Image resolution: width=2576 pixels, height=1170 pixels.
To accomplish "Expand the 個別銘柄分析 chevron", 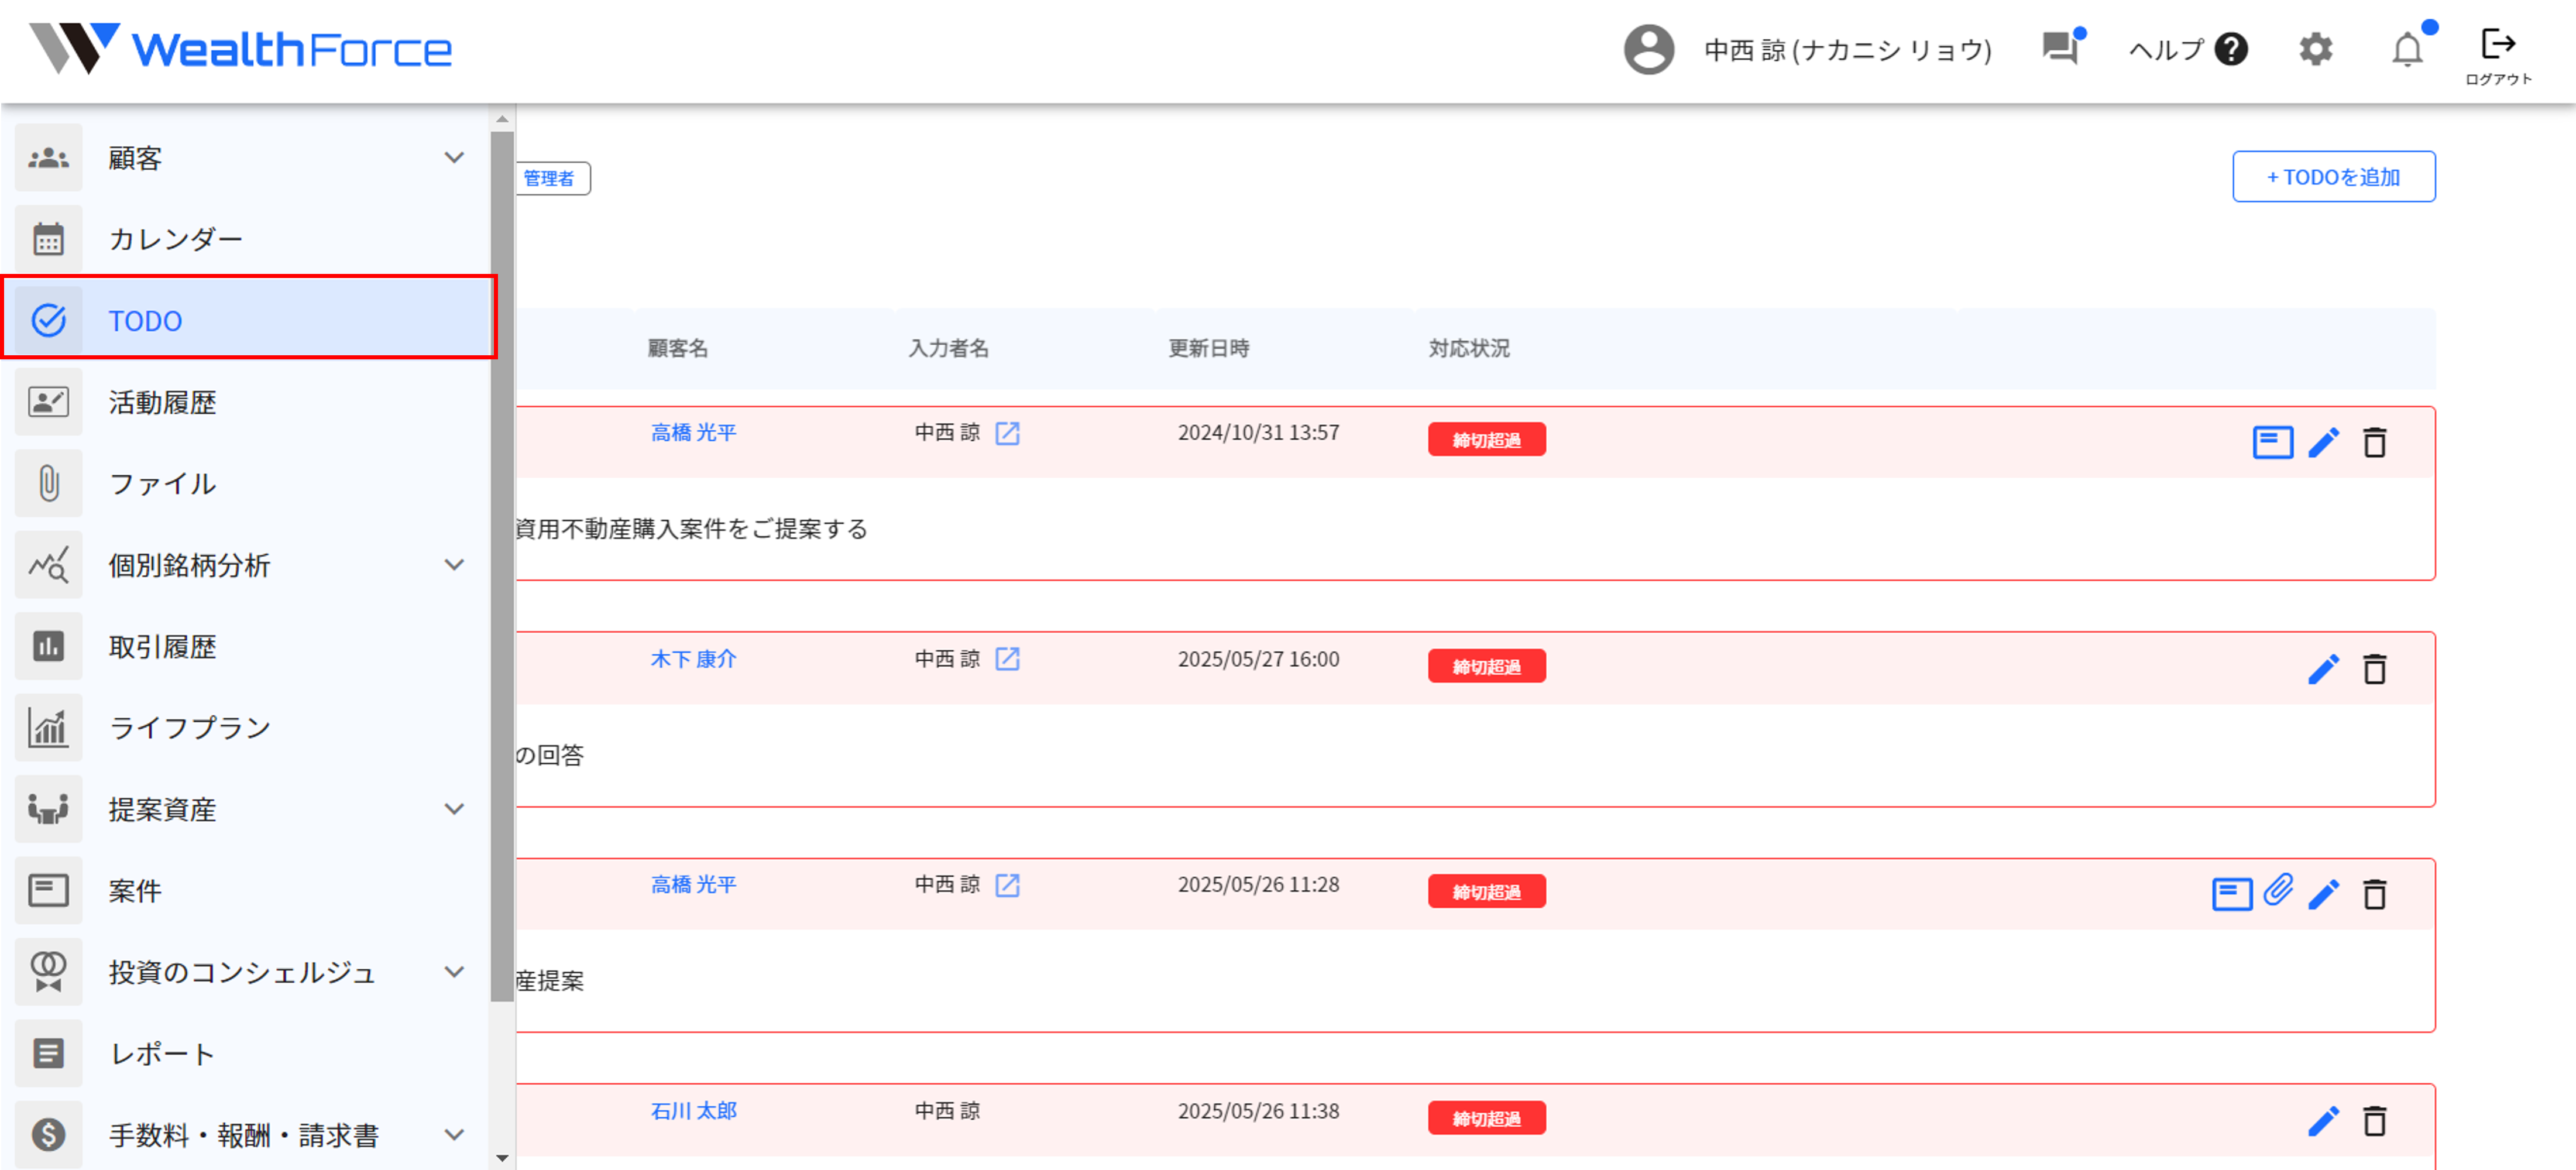I will (x=454, y=565).
